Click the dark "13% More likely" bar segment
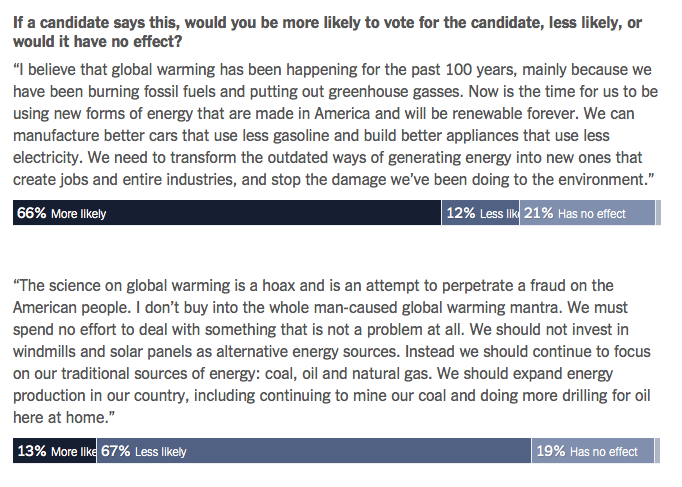Screen dimensions: 682x487 (54, 451)
